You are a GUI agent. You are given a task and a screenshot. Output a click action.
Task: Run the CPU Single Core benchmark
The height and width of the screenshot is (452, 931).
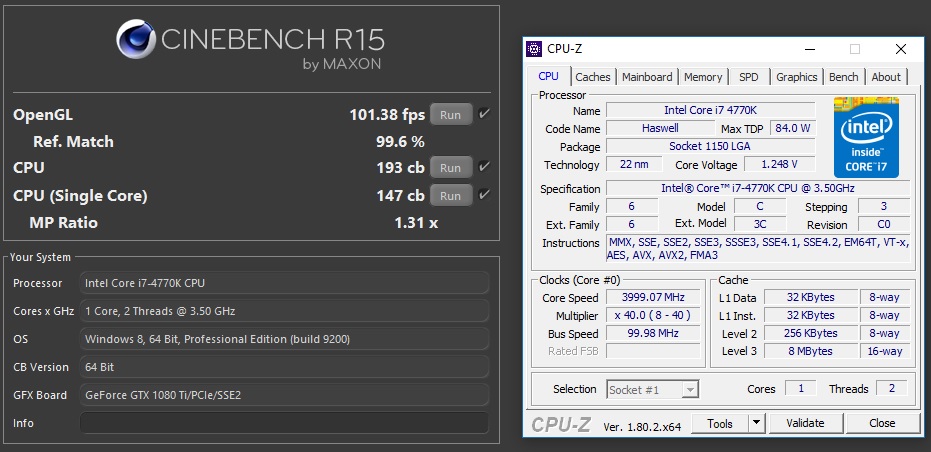pyautogui.click(x=451, y=195)
